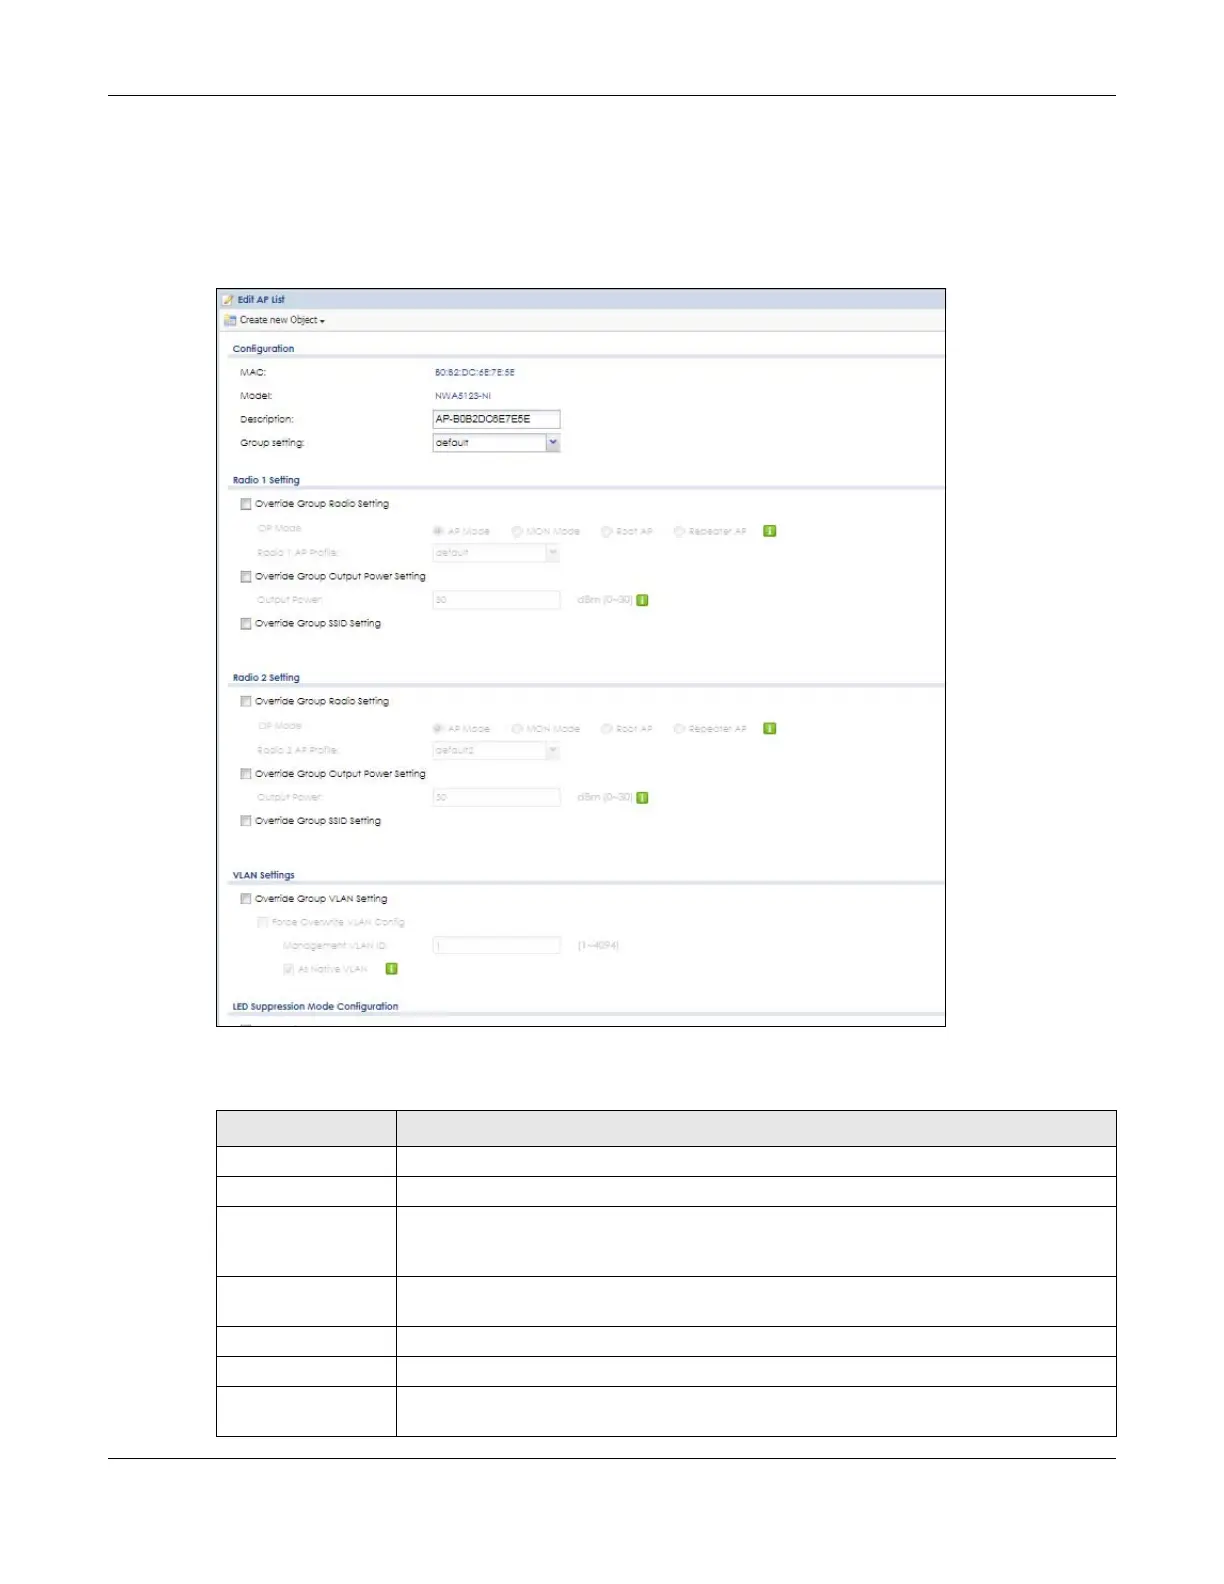Enable Radio 2 Override Group Output Power Setting
The image size is (1224, 1584).
[246, 773]
